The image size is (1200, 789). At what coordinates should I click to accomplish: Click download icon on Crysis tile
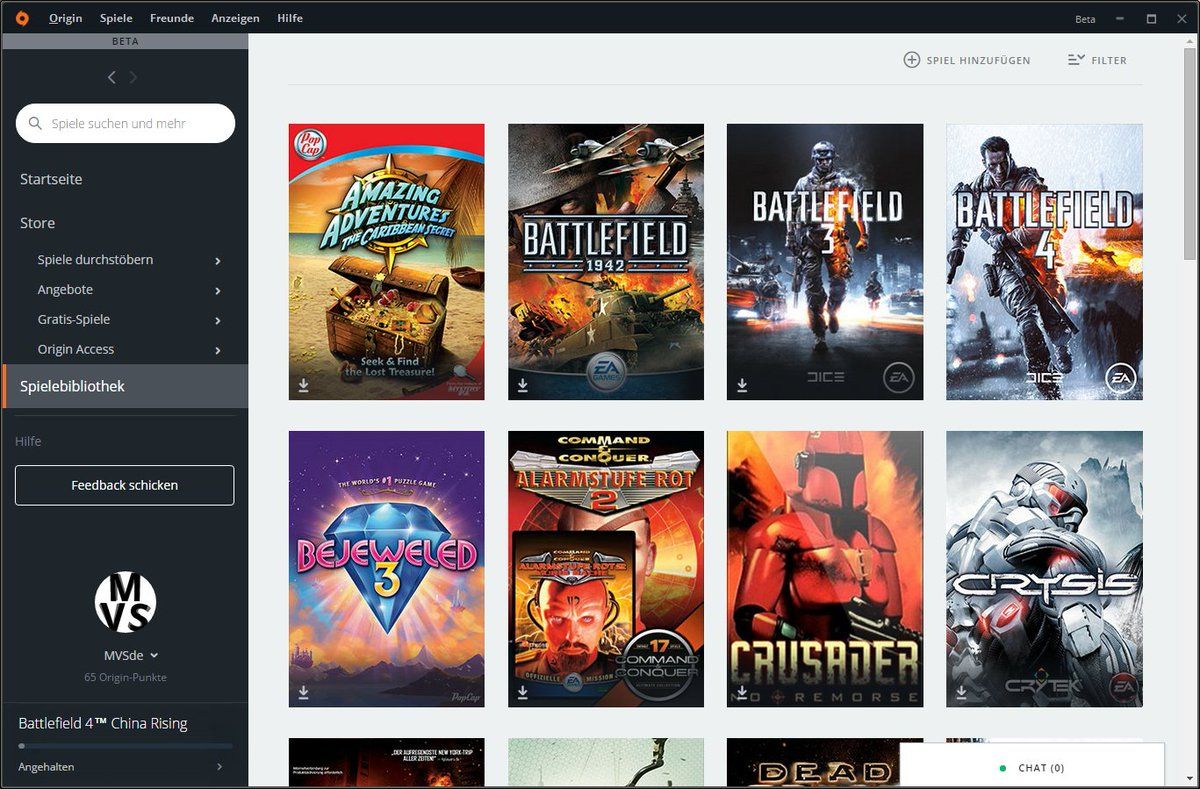(x=960, y=692)
